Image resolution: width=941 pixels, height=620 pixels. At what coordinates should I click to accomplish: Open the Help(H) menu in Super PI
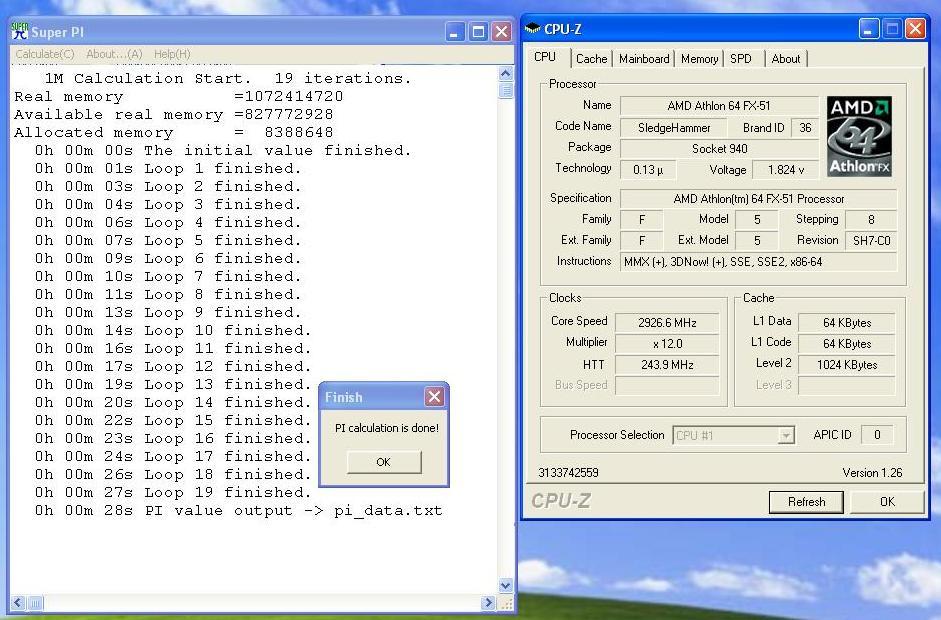click(172, 54)
